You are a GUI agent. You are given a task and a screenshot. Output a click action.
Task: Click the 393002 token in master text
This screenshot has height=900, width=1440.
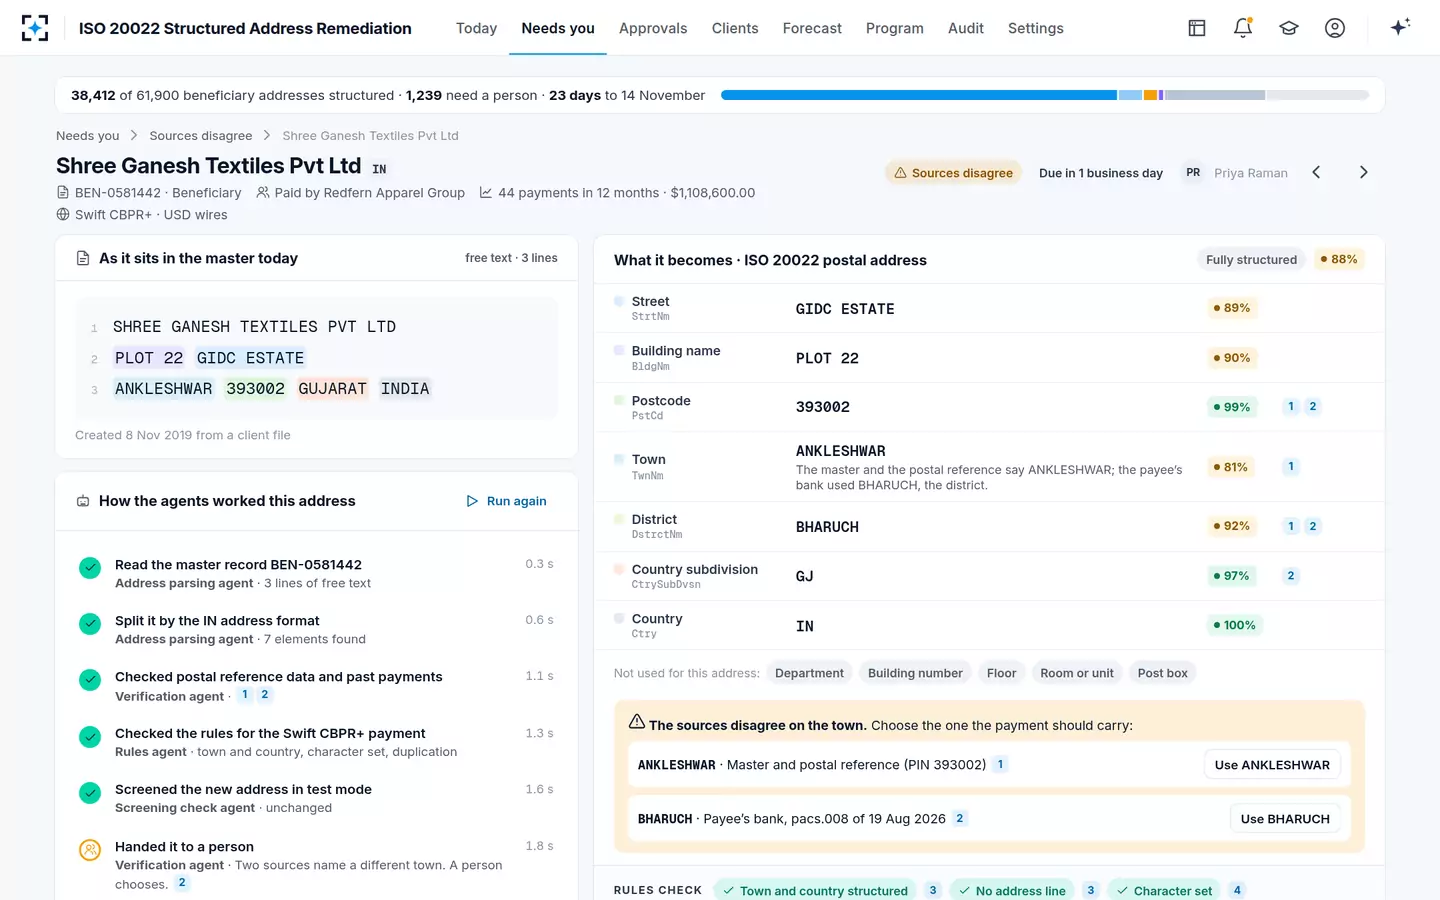(255, 389)
